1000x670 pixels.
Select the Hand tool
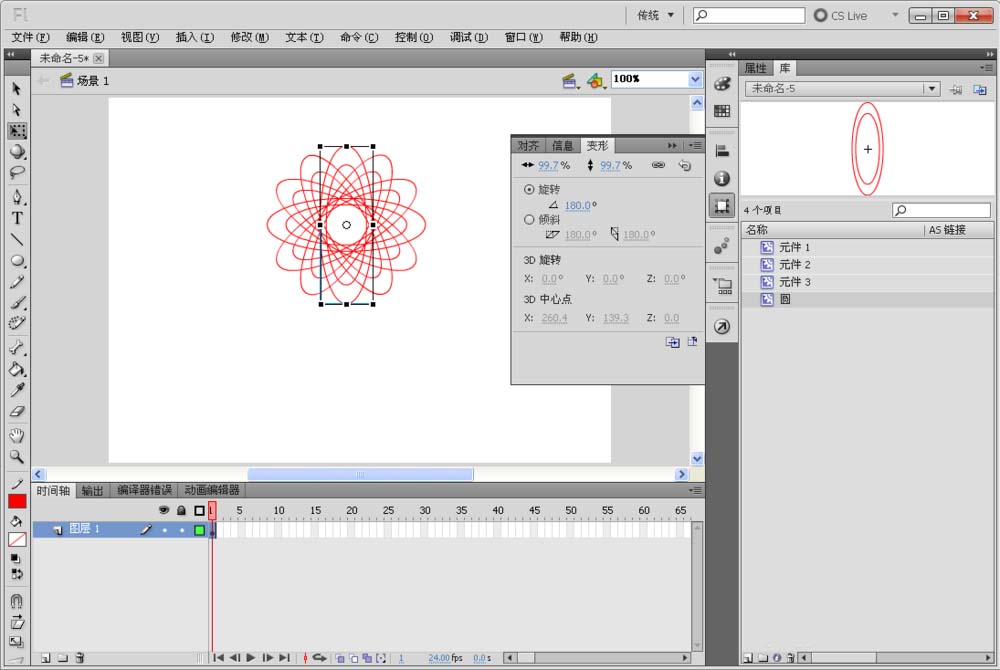click(x=17, y=435)
